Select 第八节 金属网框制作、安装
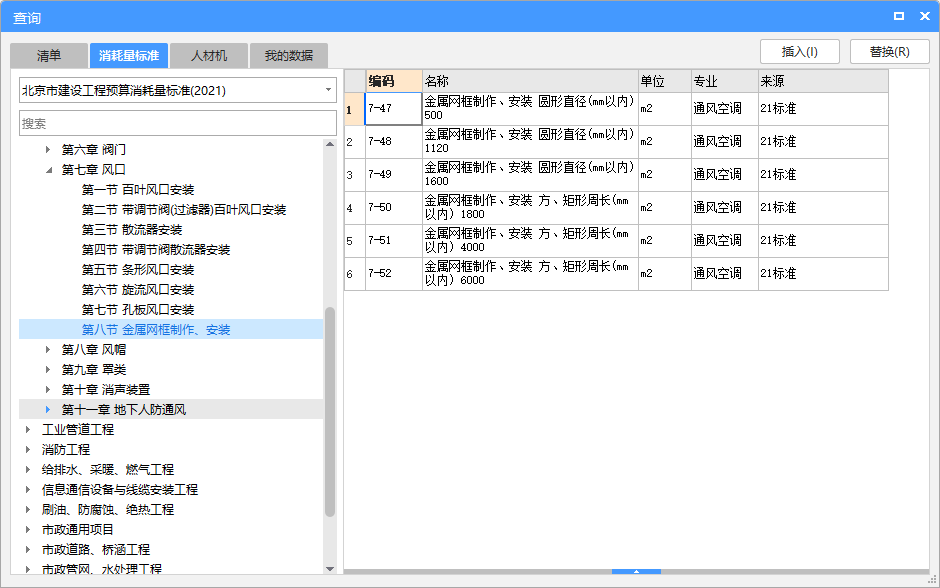Screen dimensions: 940x588 point(156,330)
